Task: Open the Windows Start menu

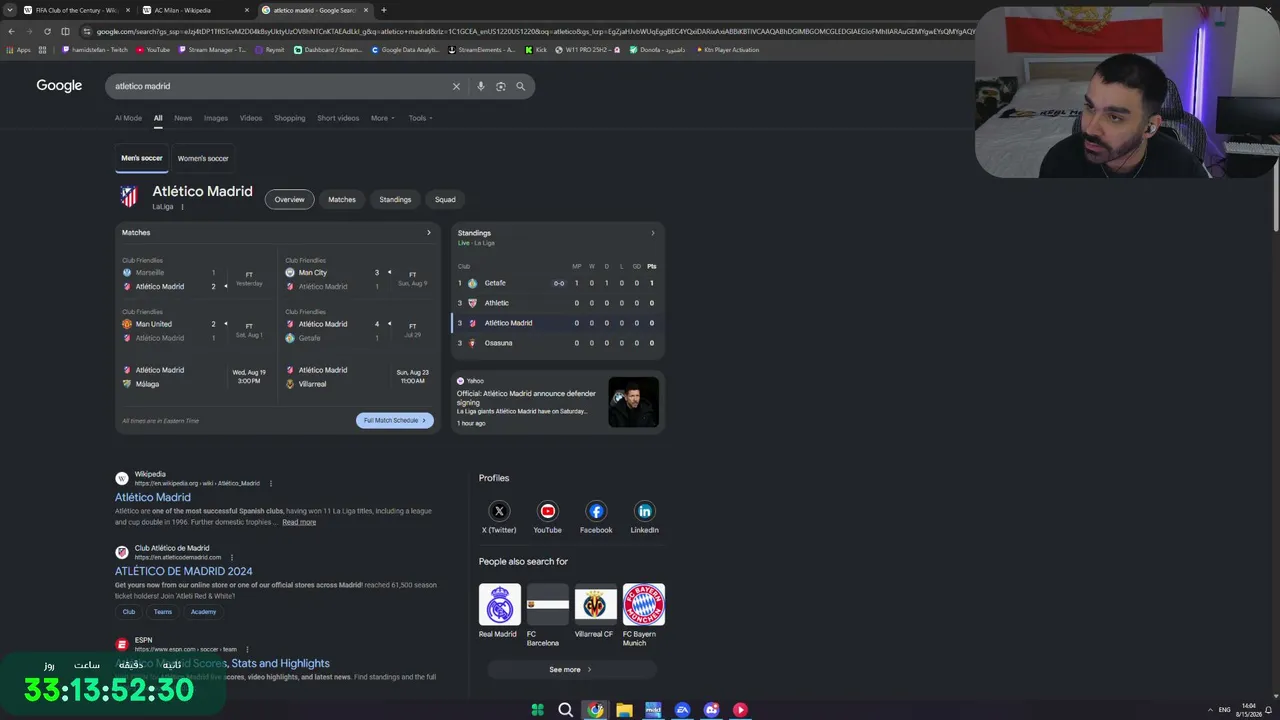Action: click(537, 710)
